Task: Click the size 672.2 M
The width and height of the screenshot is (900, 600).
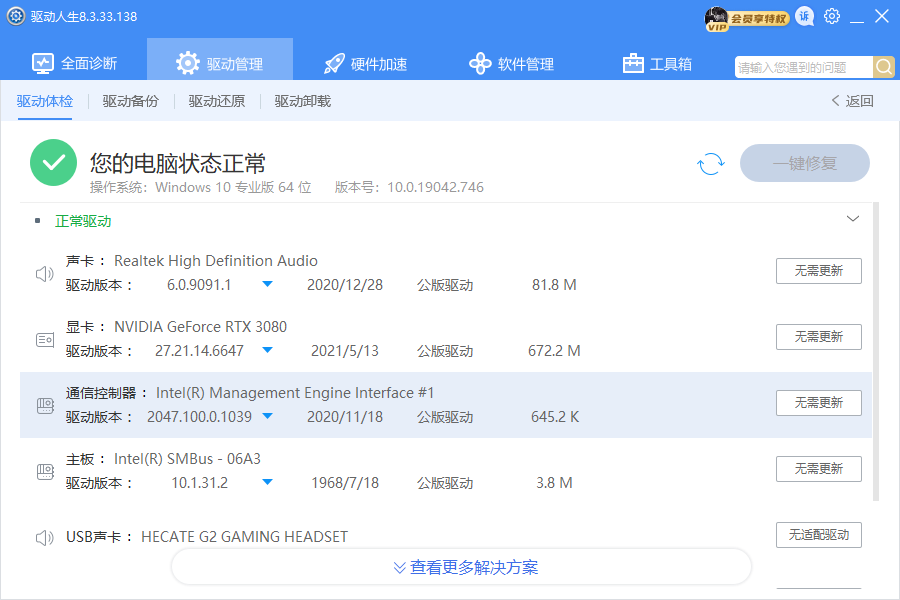Action: point(554,351)
